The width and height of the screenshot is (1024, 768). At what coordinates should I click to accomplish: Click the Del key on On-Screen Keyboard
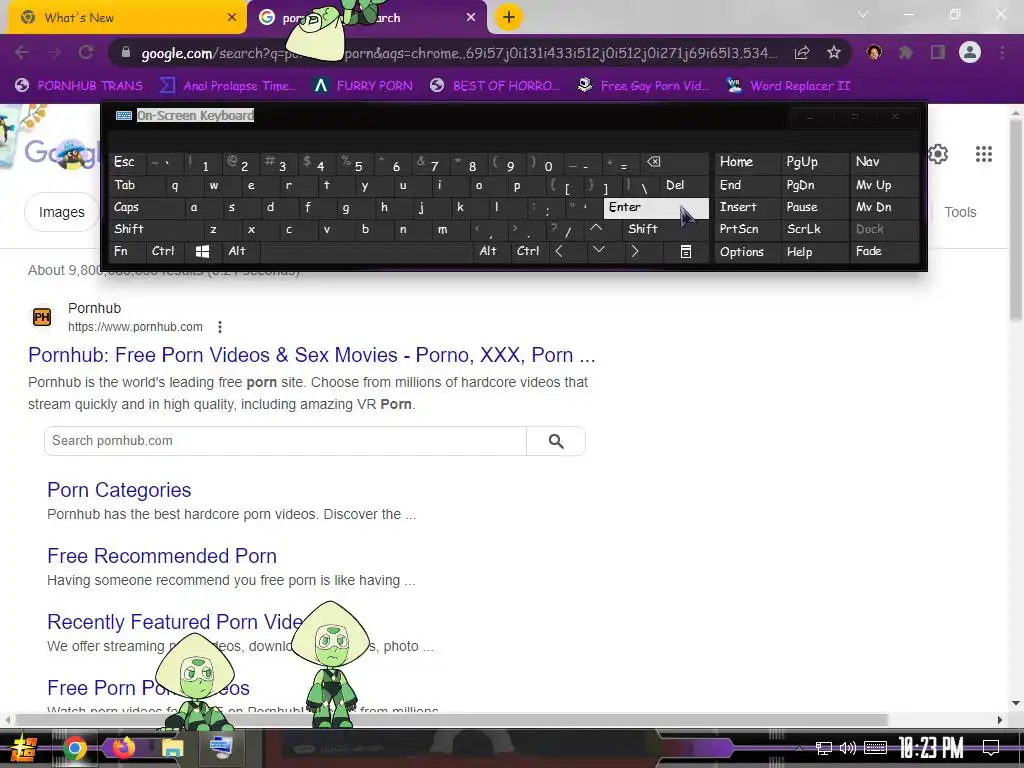coord(684,185)
